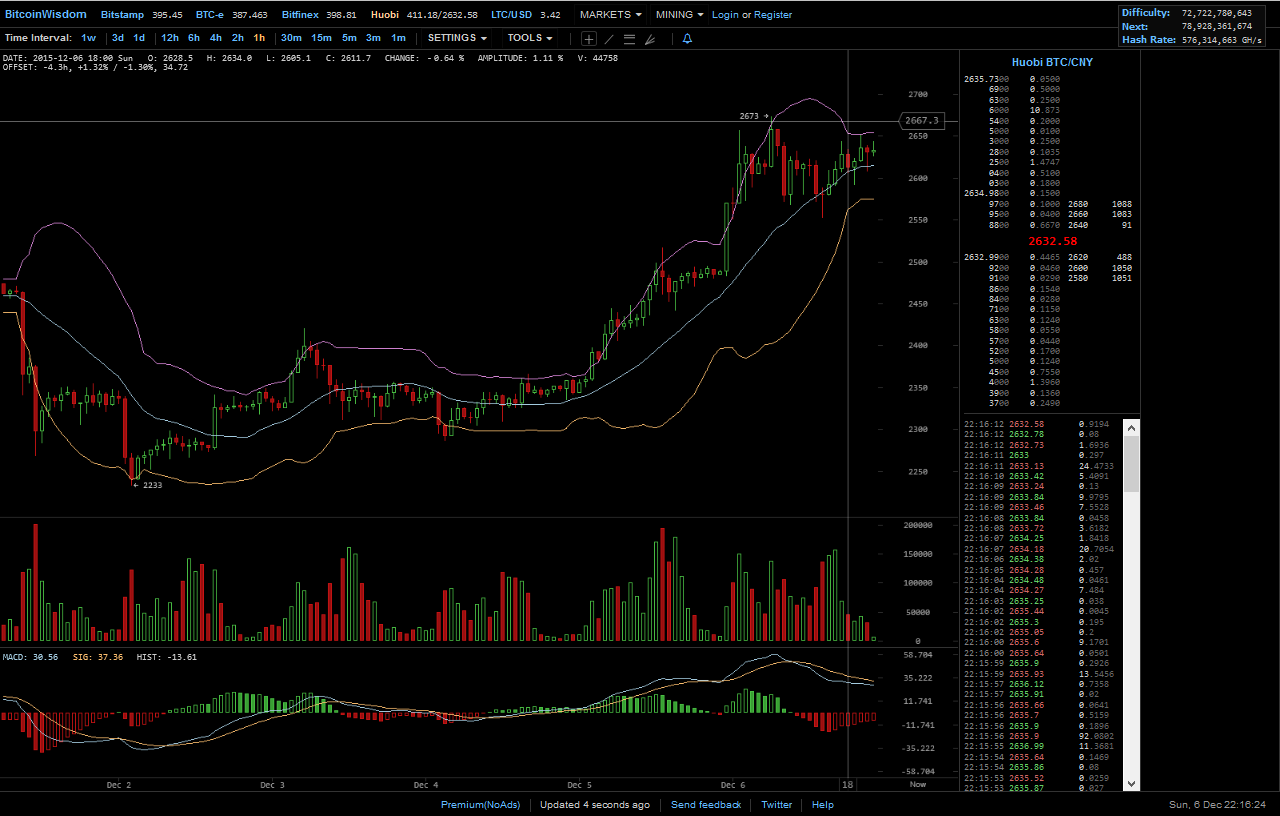Click the 'Updated 4 seconds ago' status
Viewport: 1280px width, 816px height.
click(x=595, y=805)
